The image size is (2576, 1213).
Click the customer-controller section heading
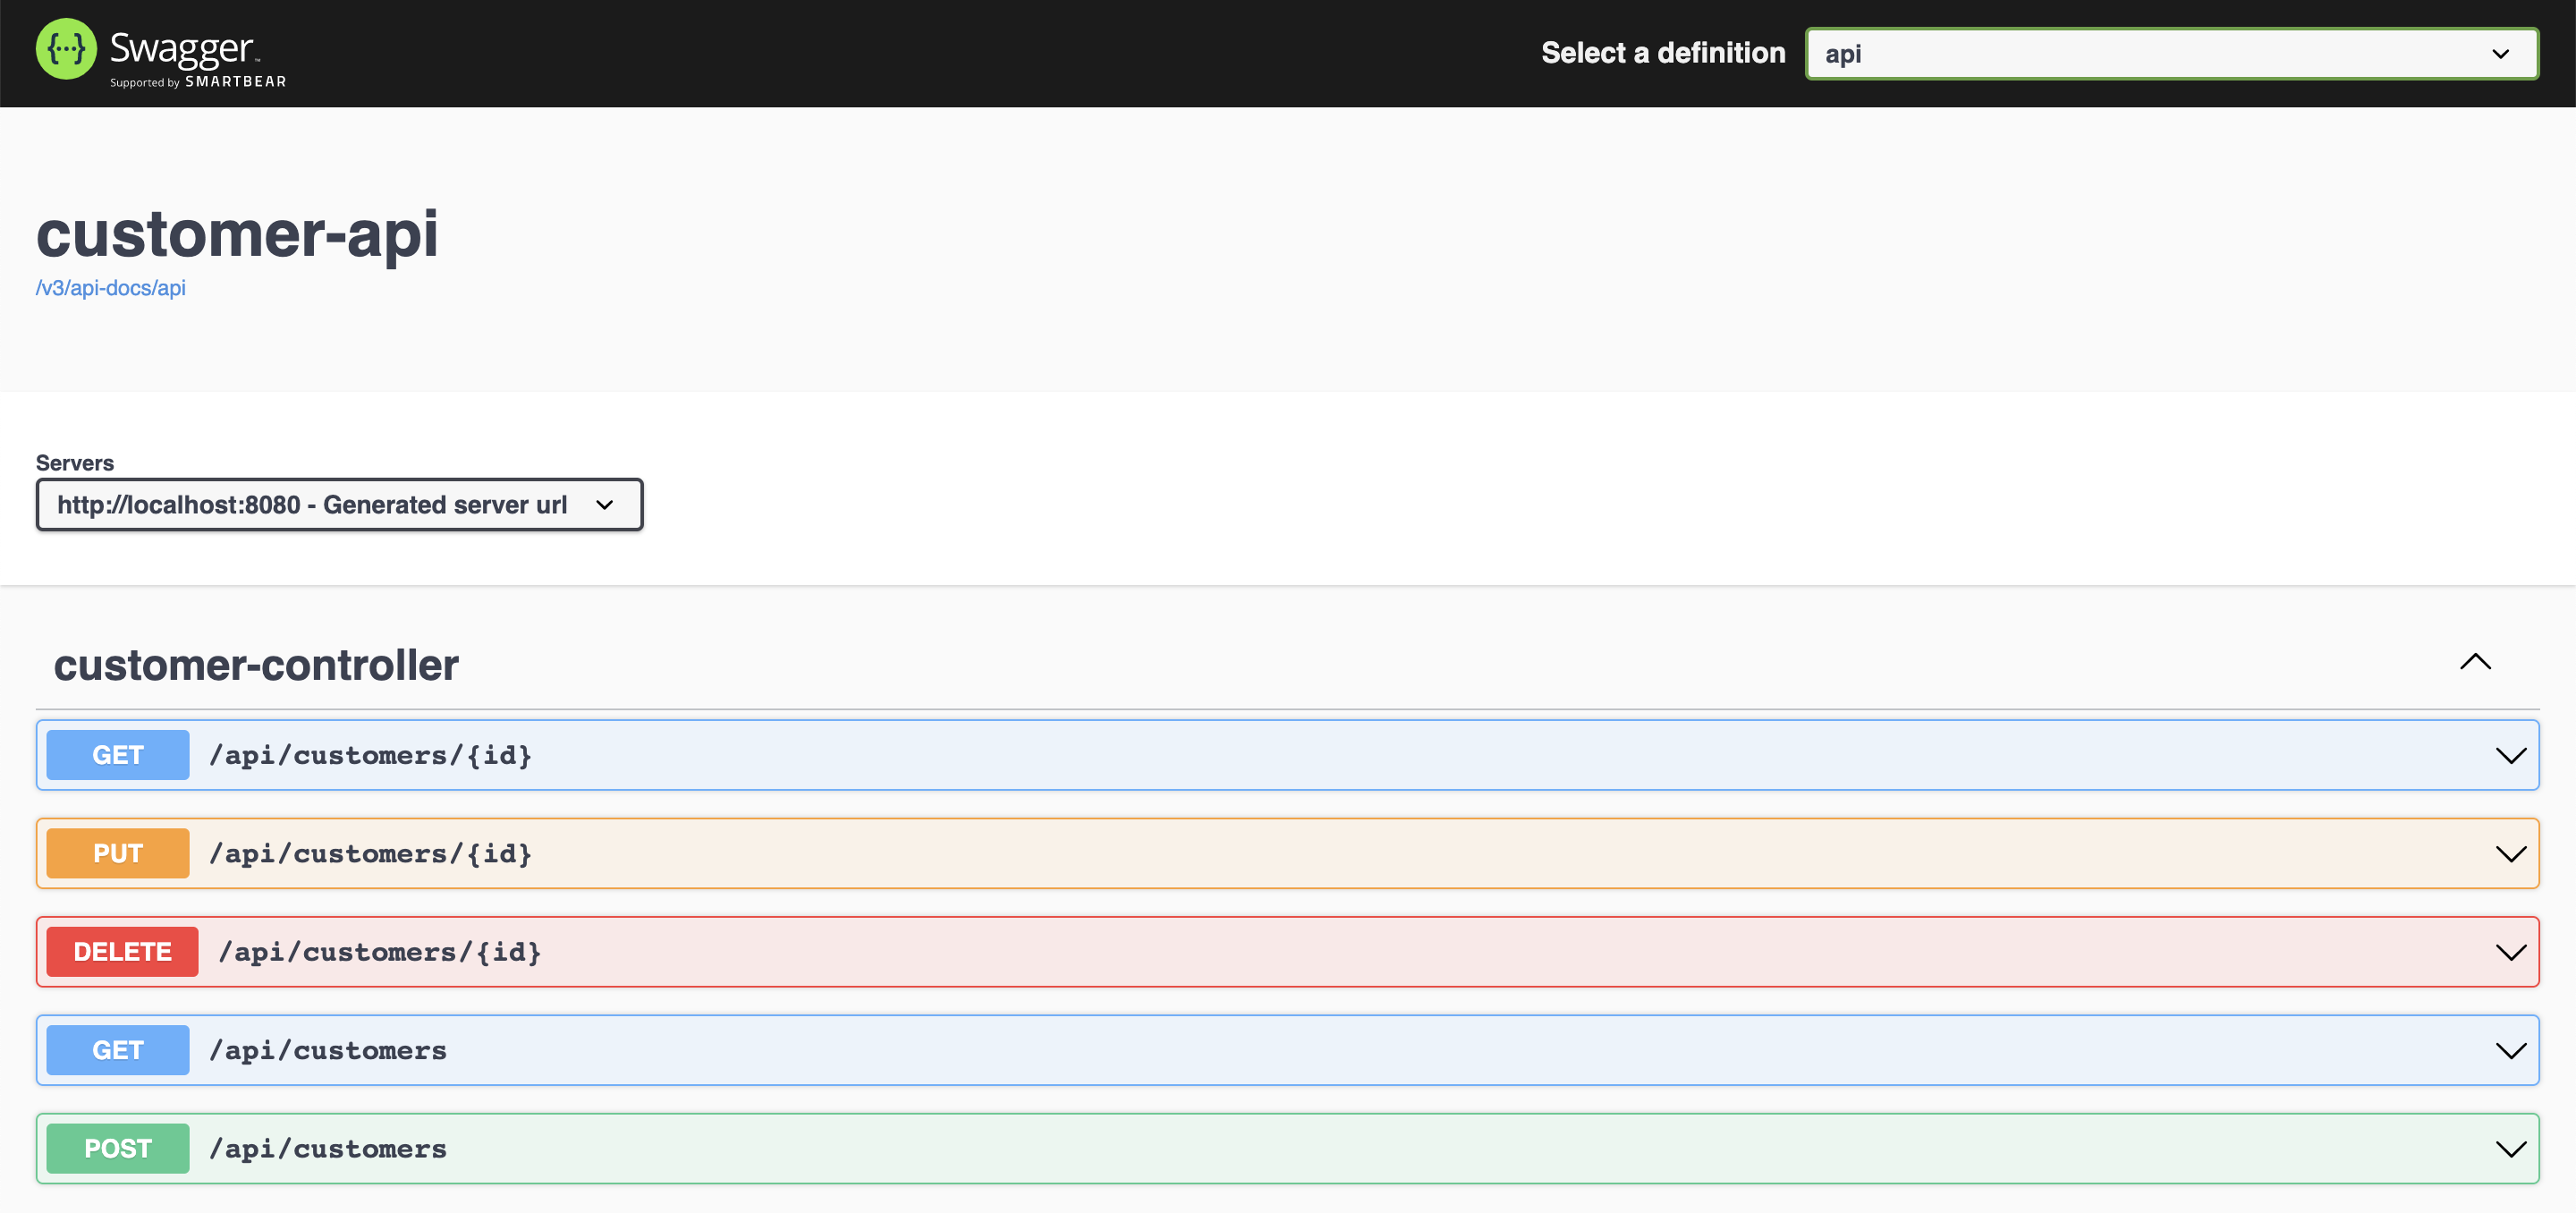point(256,666)
